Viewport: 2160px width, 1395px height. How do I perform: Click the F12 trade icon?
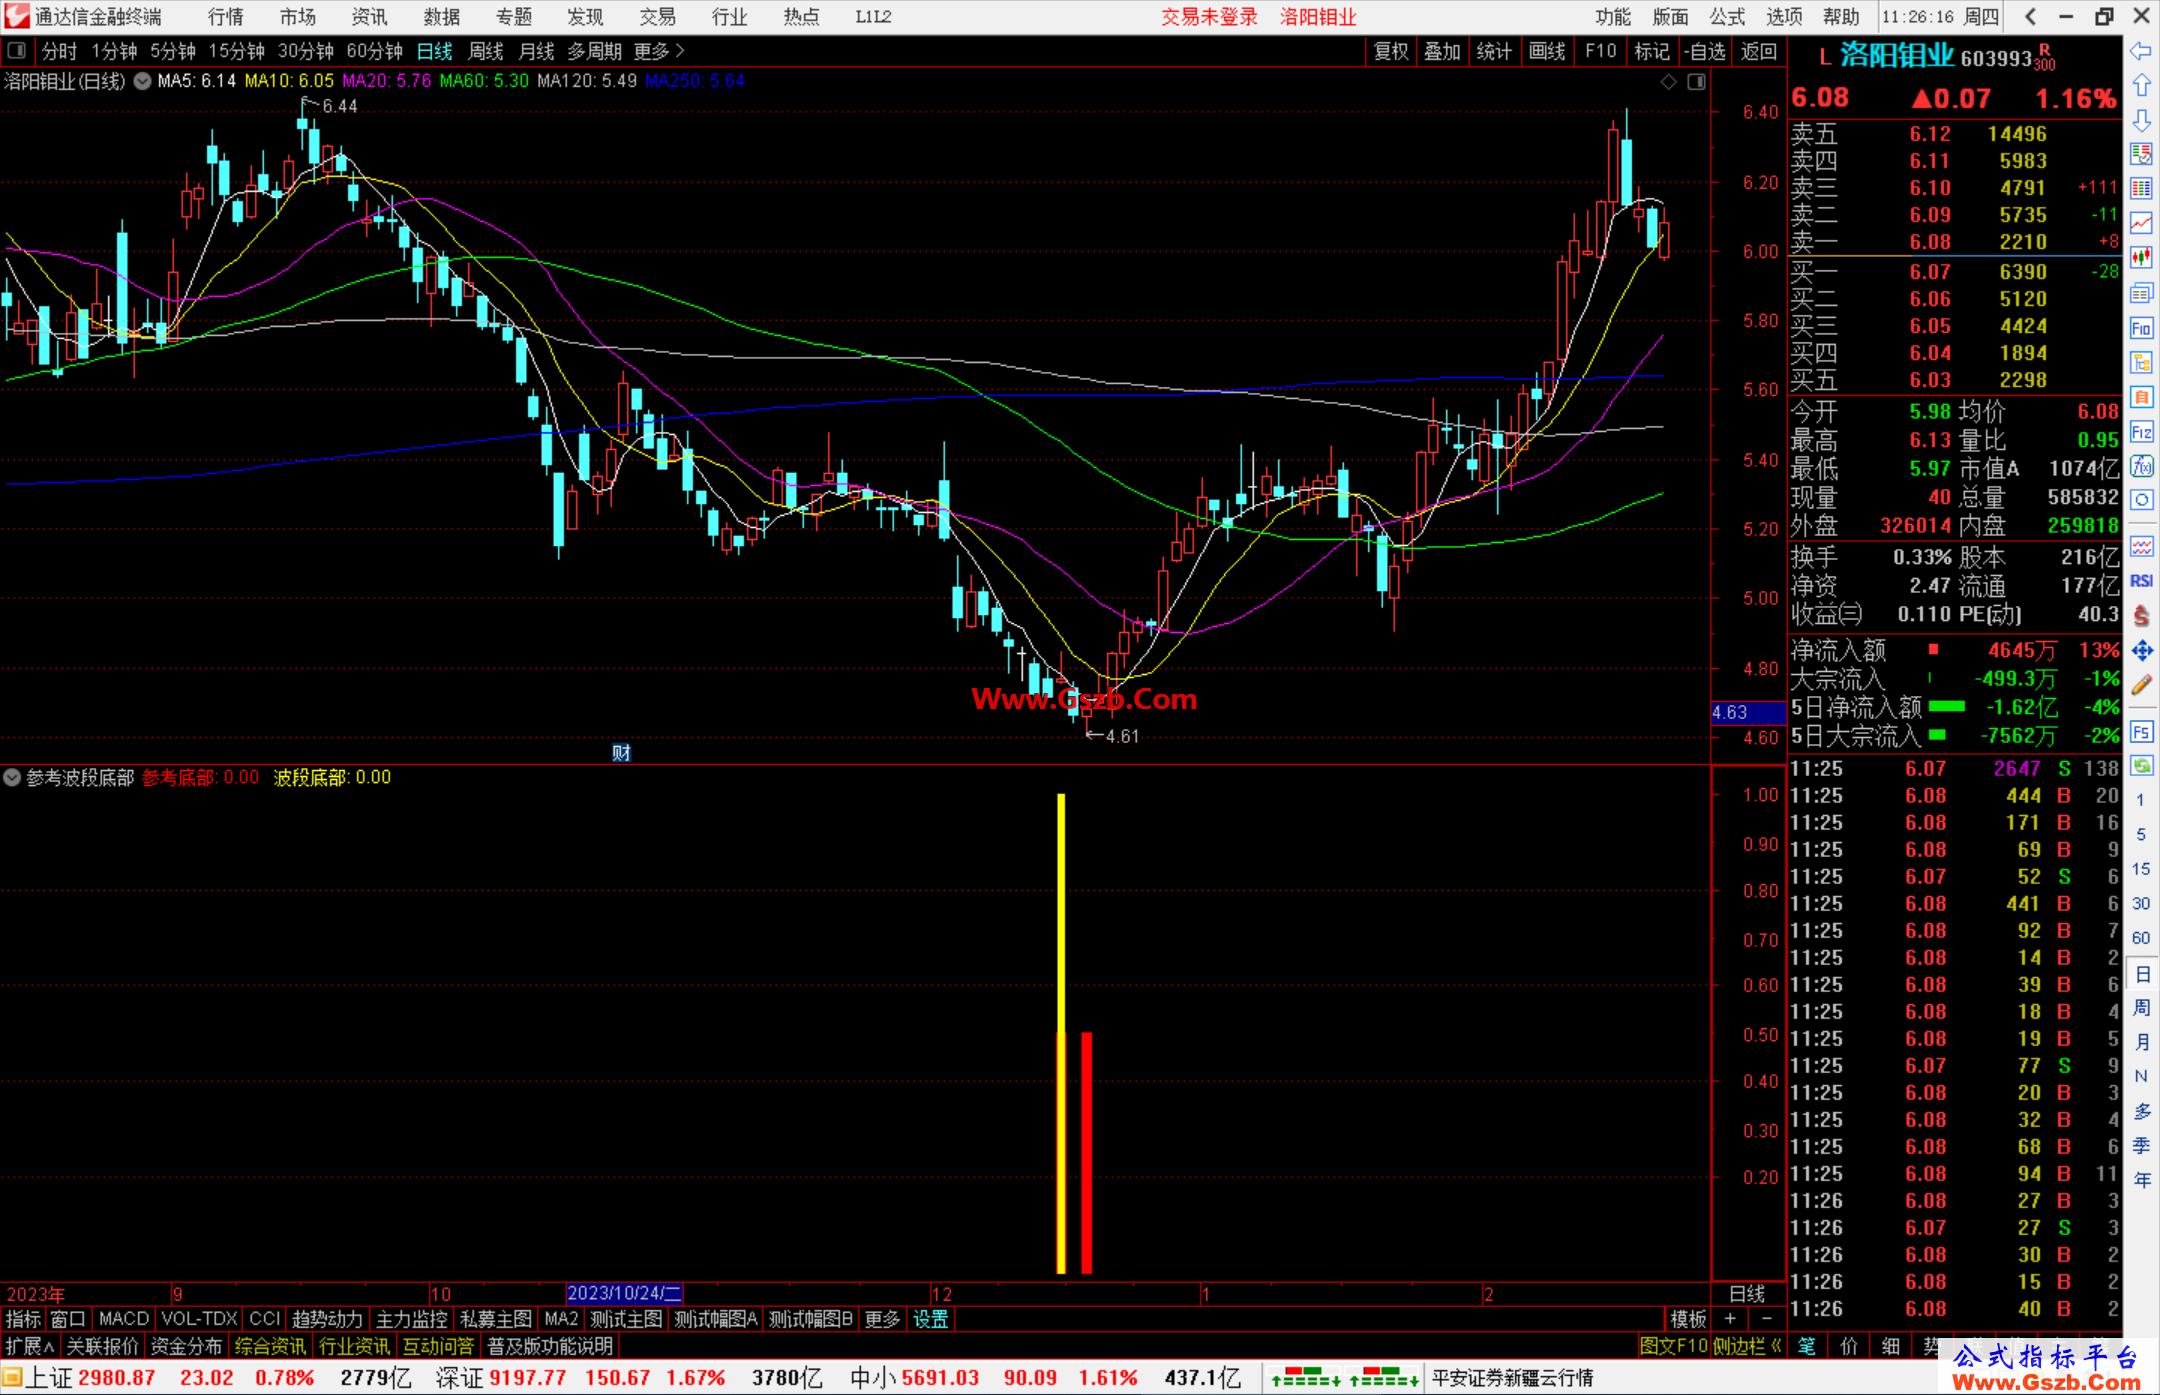tap(2141, 432)
